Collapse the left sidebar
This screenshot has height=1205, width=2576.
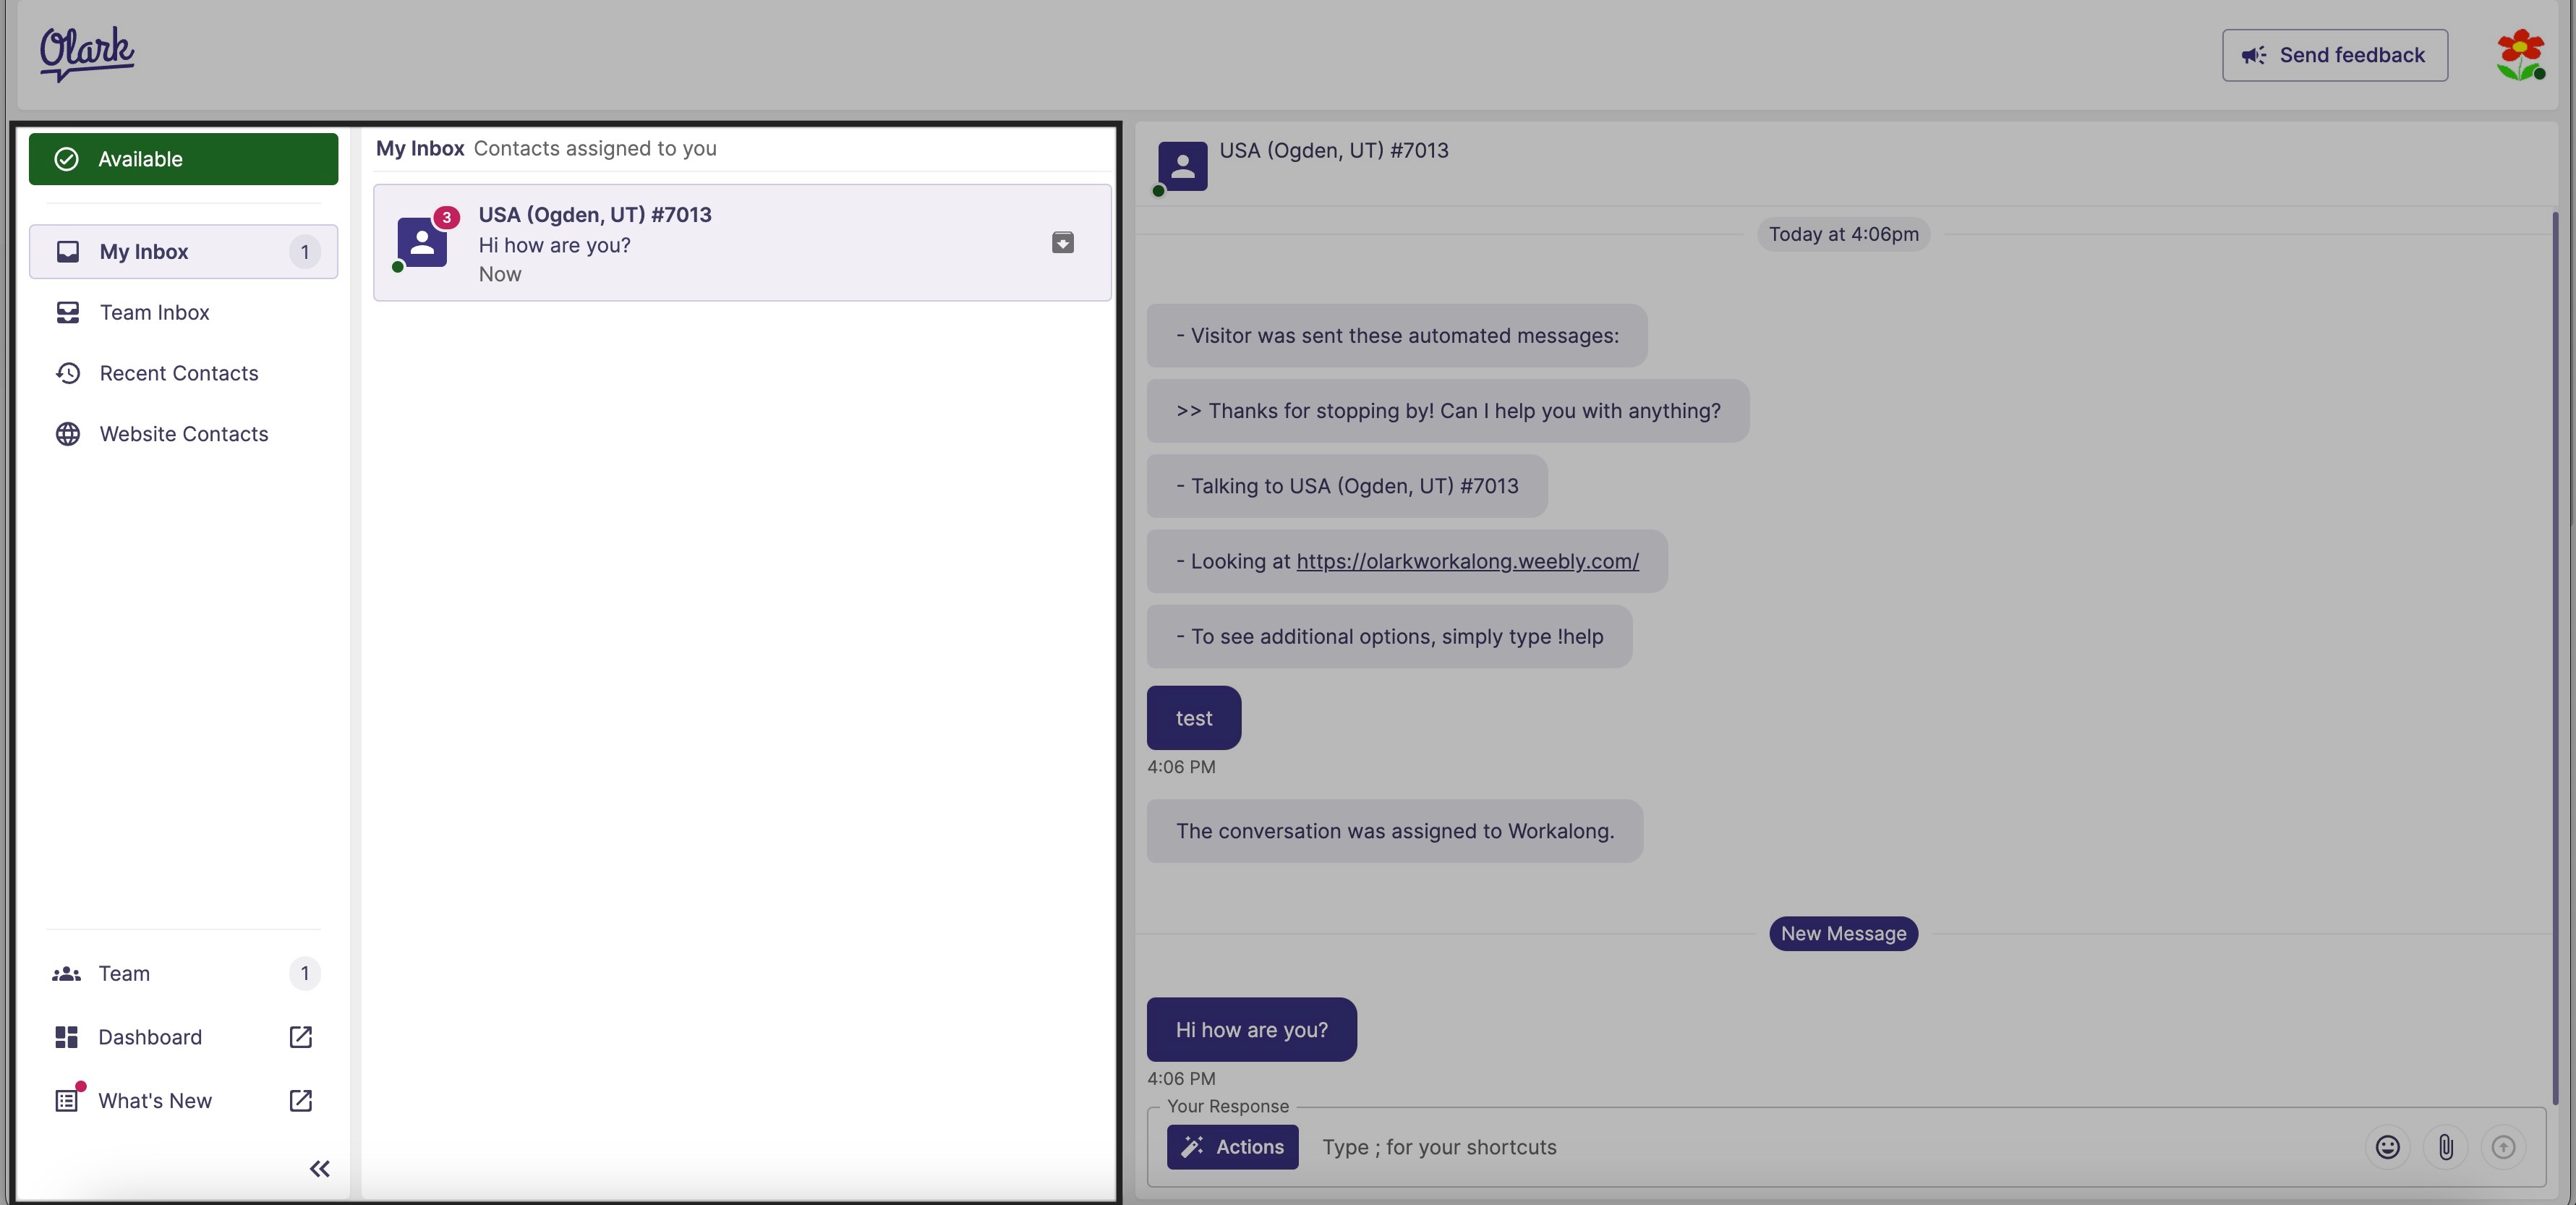[x=319, y=1168]
